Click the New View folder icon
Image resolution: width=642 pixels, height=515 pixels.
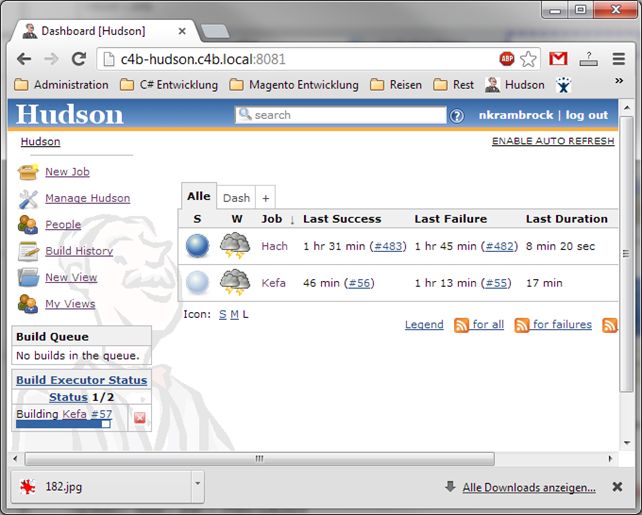28,278
